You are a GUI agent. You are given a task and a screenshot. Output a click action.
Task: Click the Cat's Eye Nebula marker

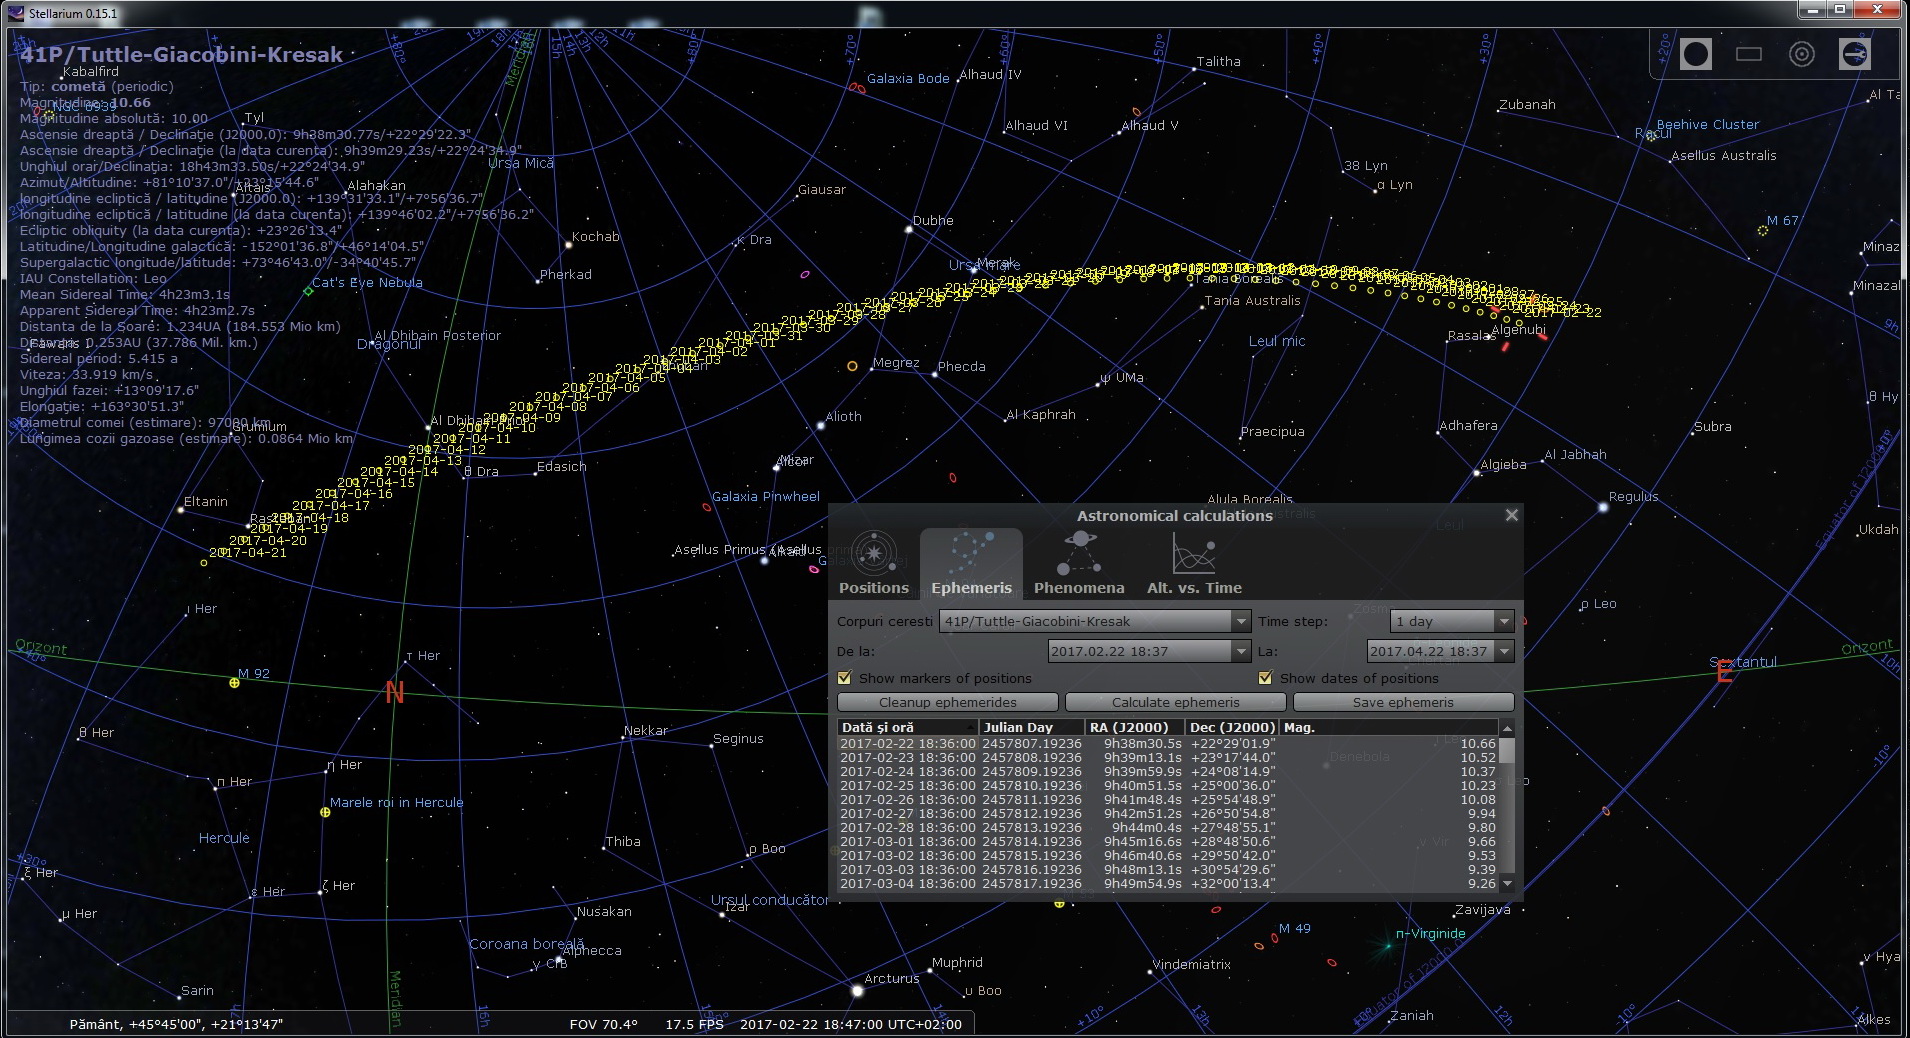pyautogui.click(x=308, y=291)
